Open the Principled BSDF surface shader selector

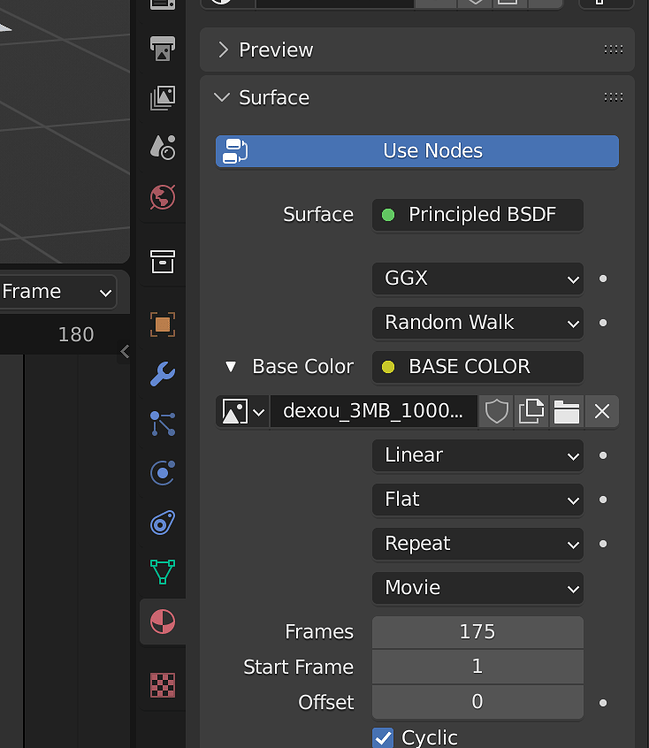(478, 215)
